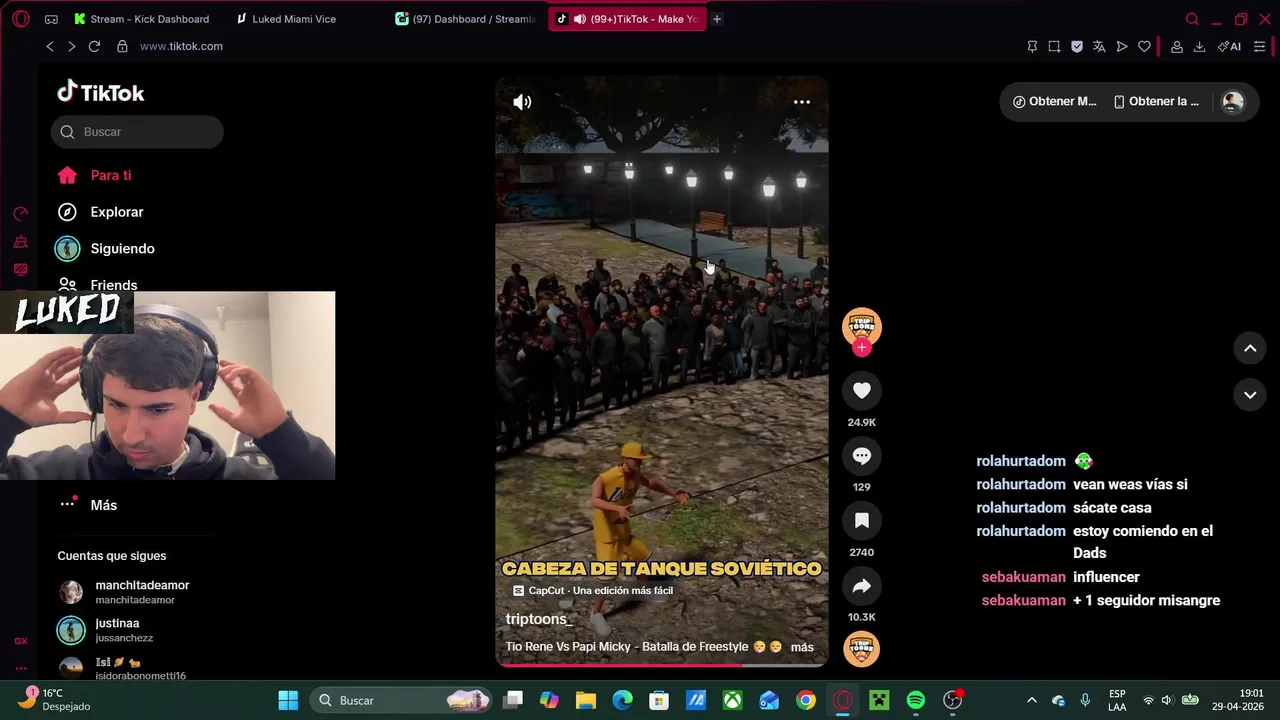Open the page translate icon

1099,47
